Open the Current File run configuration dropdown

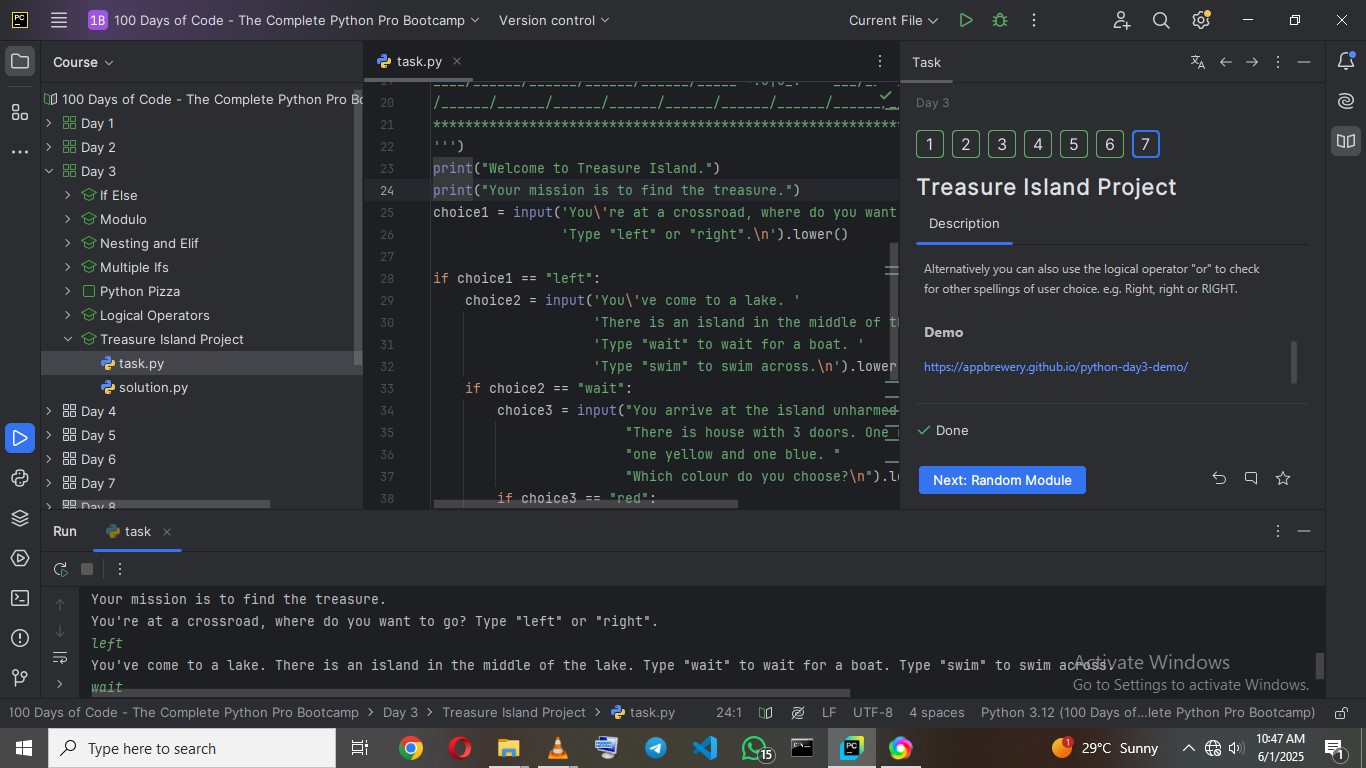pos(893,20)
